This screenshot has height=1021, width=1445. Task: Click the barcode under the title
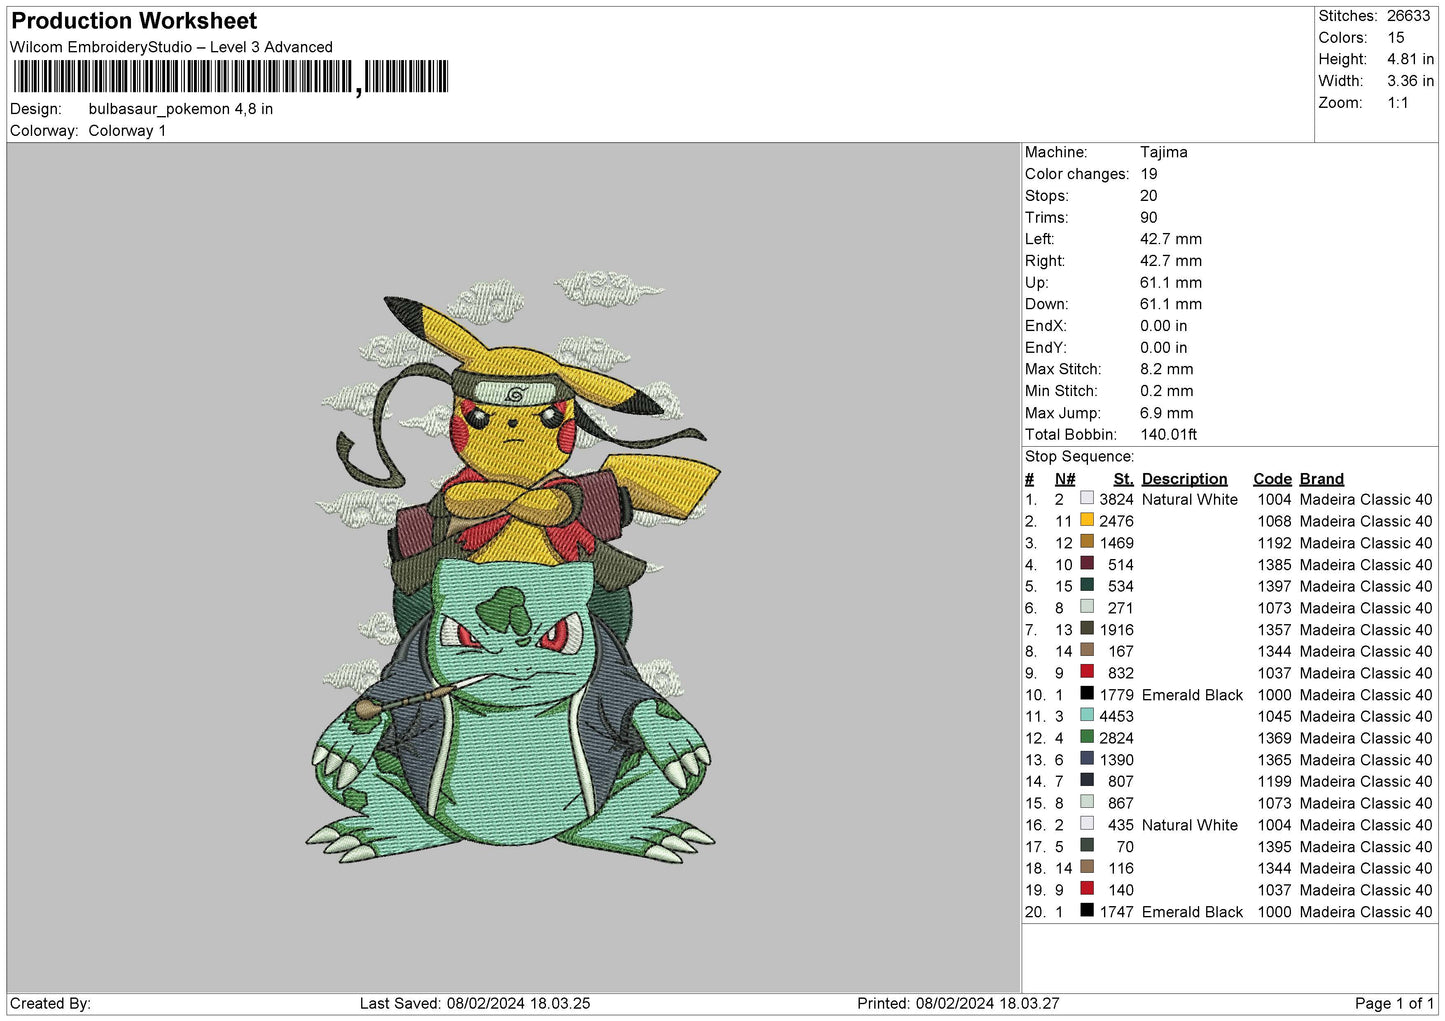tap(231, 77)
